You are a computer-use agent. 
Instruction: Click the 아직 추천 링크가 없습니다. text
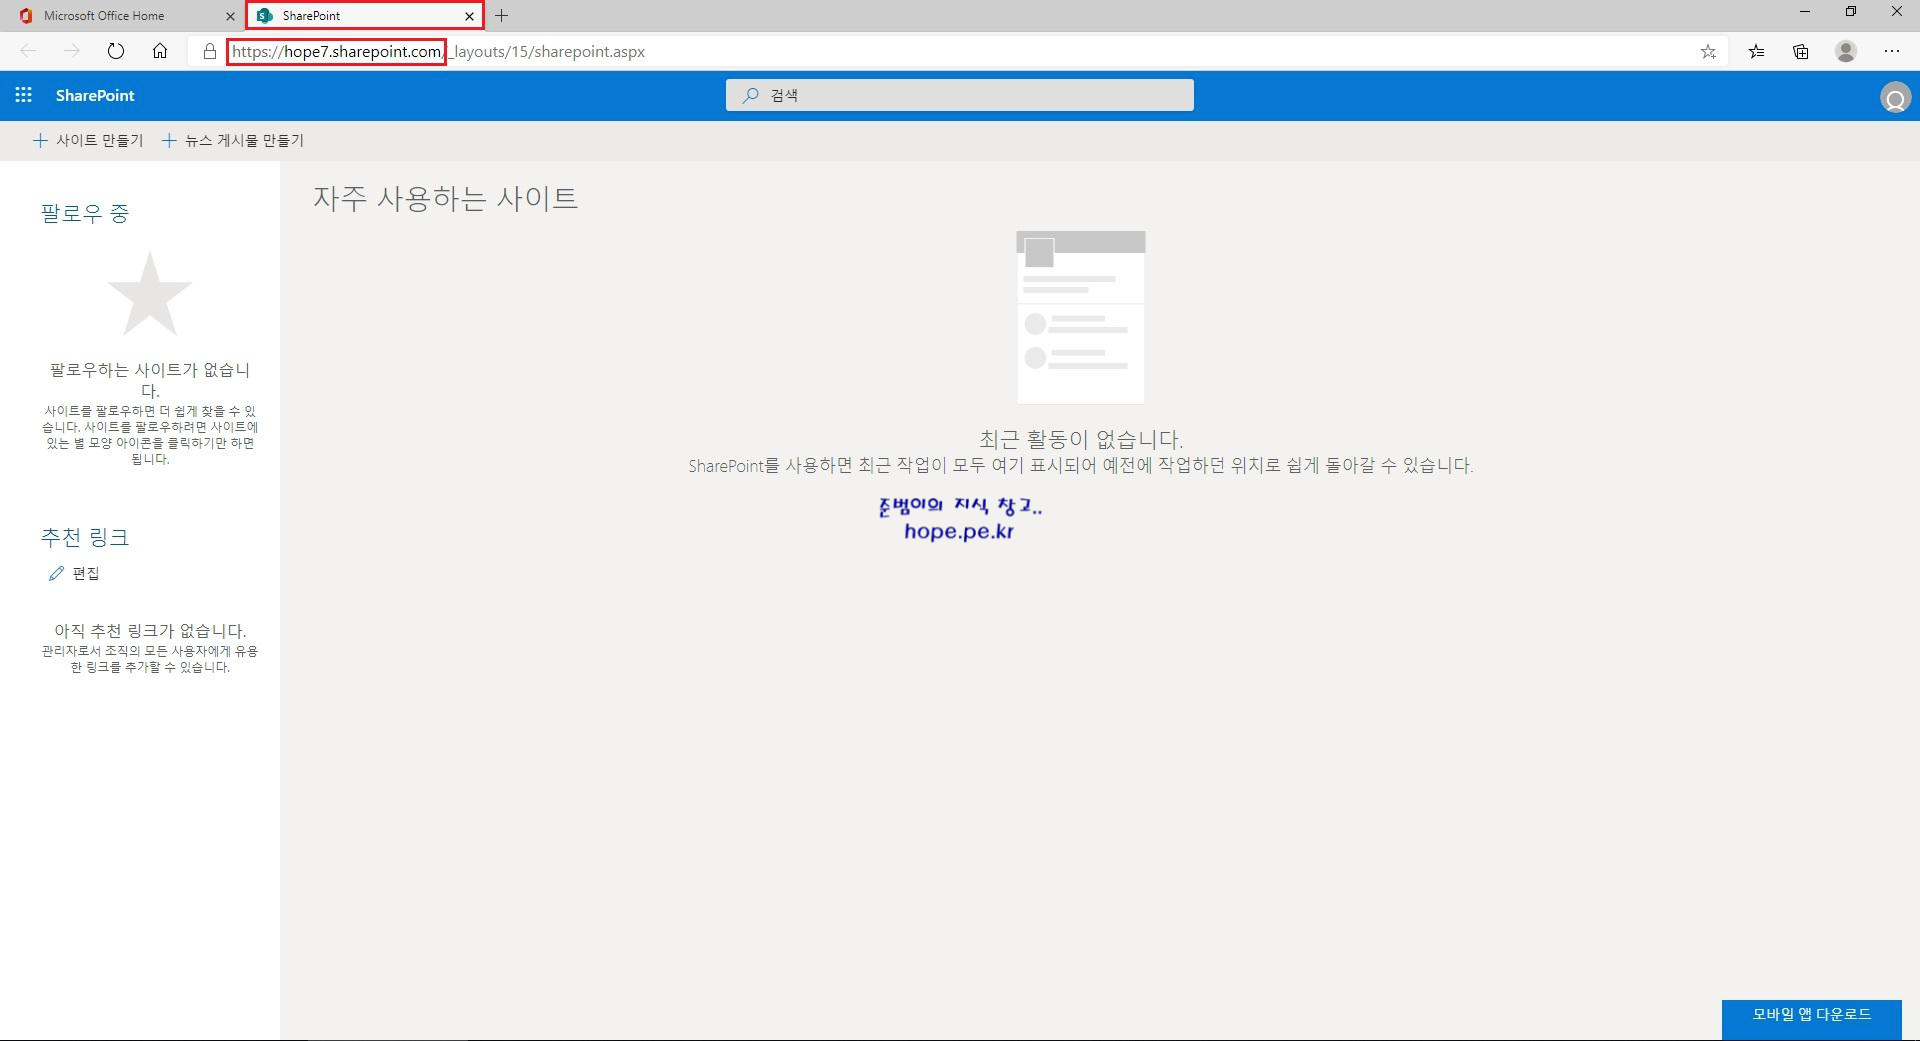(x=150, y=631)
